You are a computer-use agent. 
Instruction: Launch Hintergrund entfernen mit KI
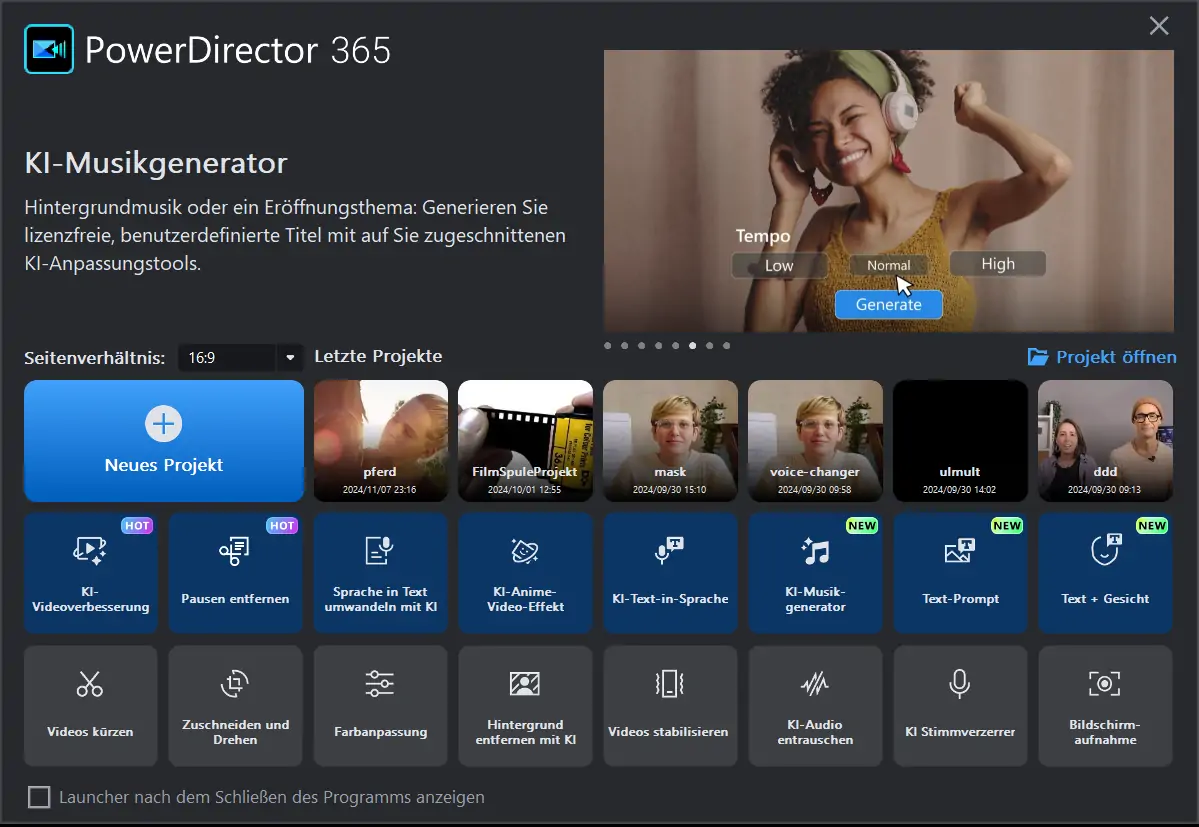tap(525, 705)
